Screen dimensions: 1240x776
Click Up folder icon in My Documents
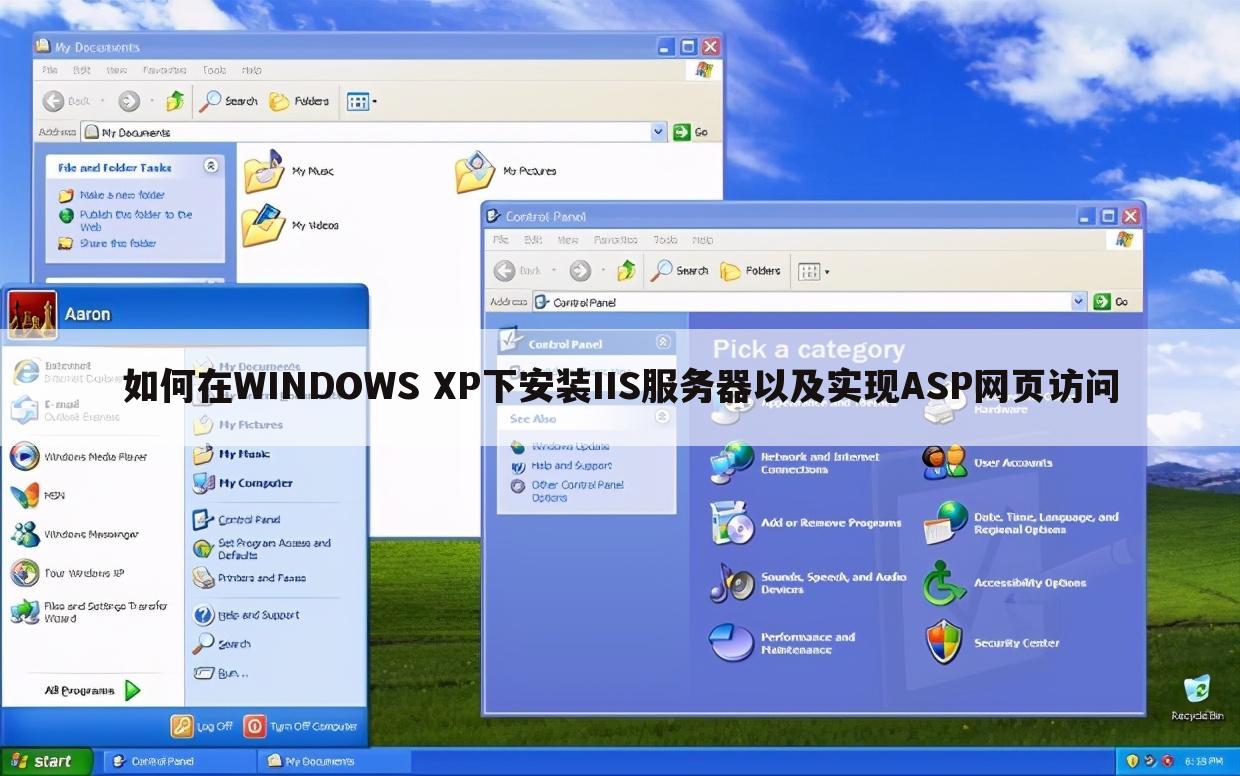pyautogui.click(x=175, y=101)
